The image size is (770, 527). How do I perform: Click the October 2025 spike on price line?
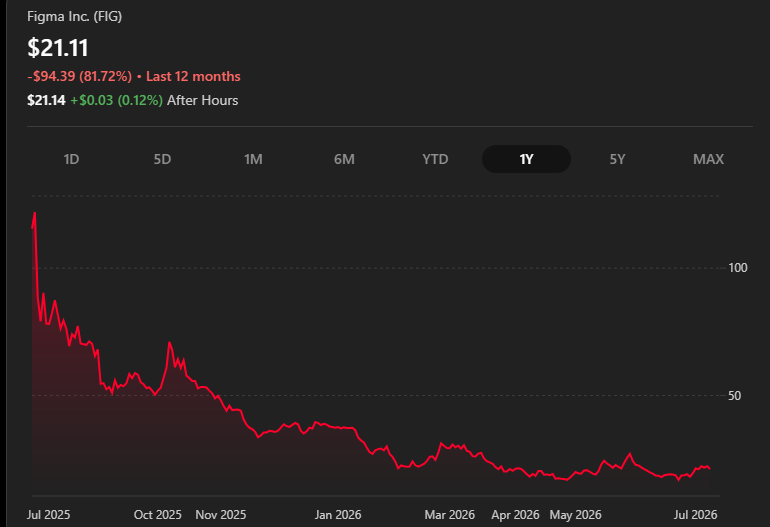(x=169, y=343)
